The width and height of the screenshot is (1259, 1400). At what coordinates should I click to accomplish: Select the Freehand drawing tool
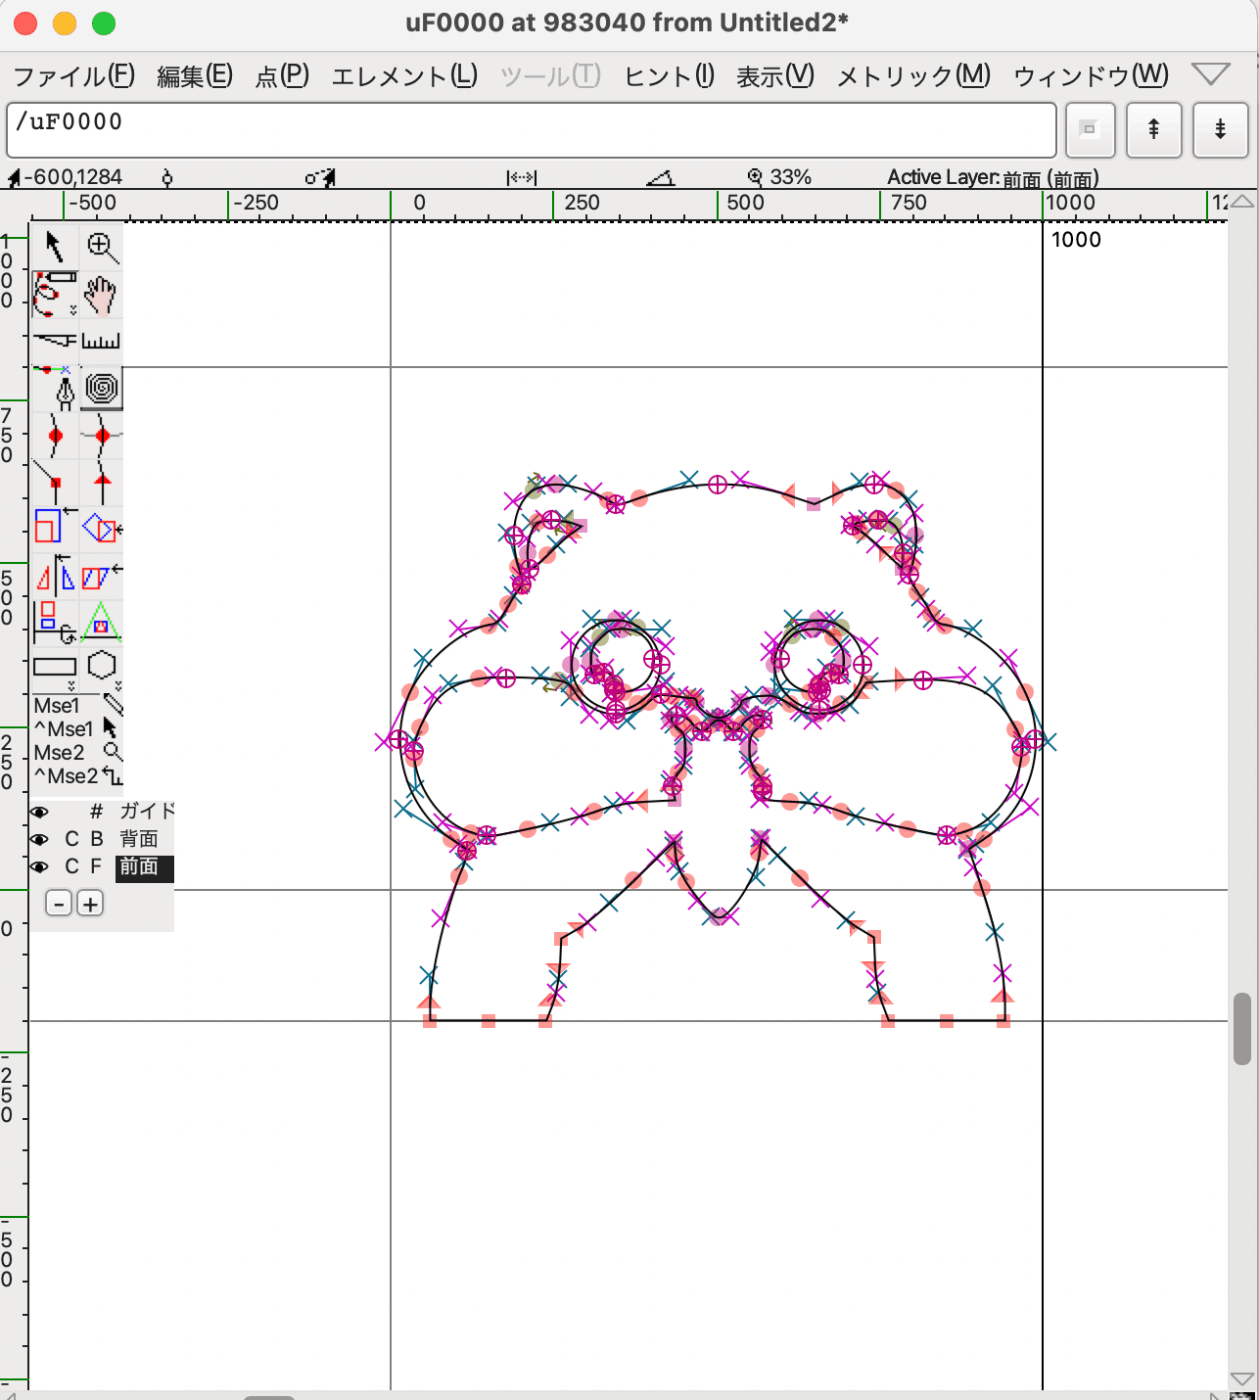click(54, 293)
